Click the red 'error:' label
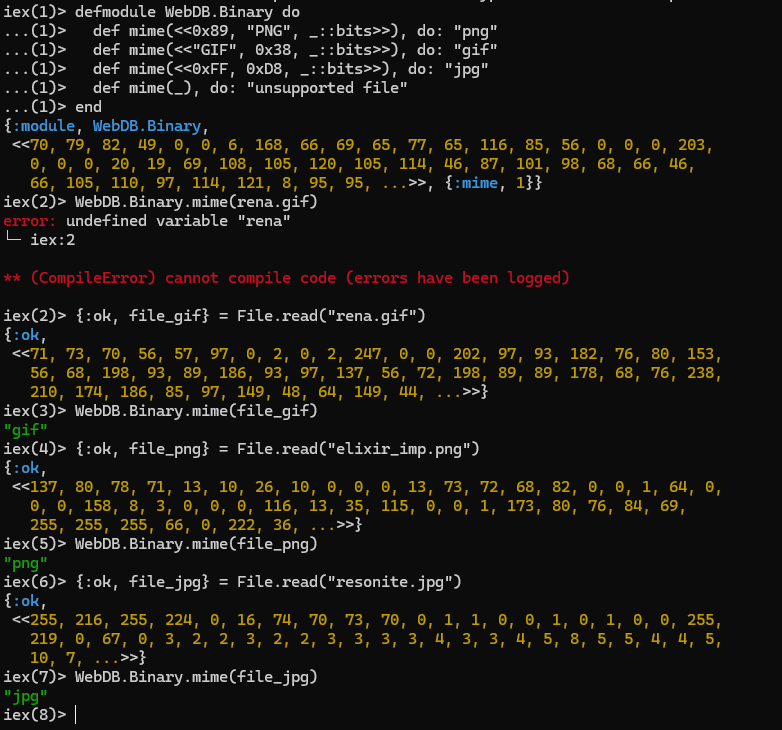Screen dimensions: 782x730 [29, 220]
